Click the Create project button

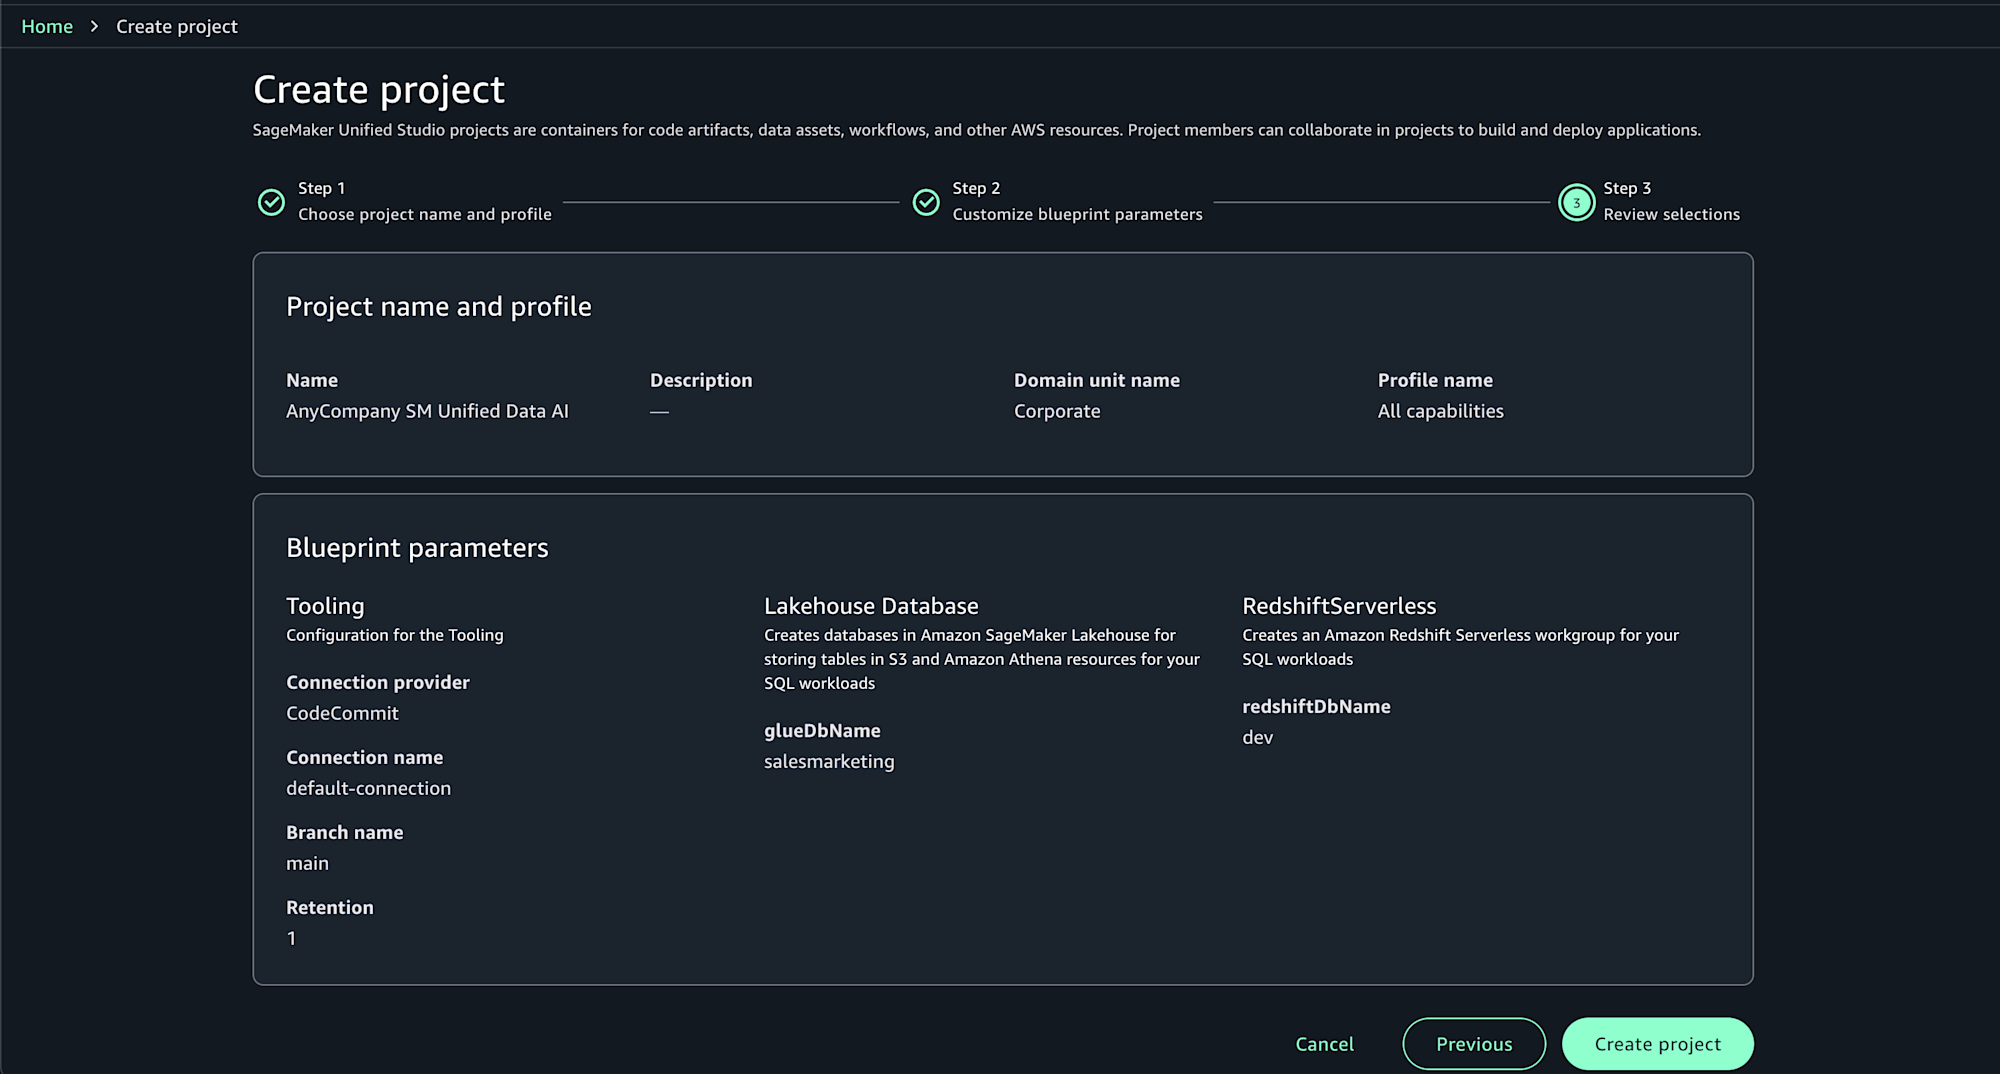(x=1657, y=1044)
